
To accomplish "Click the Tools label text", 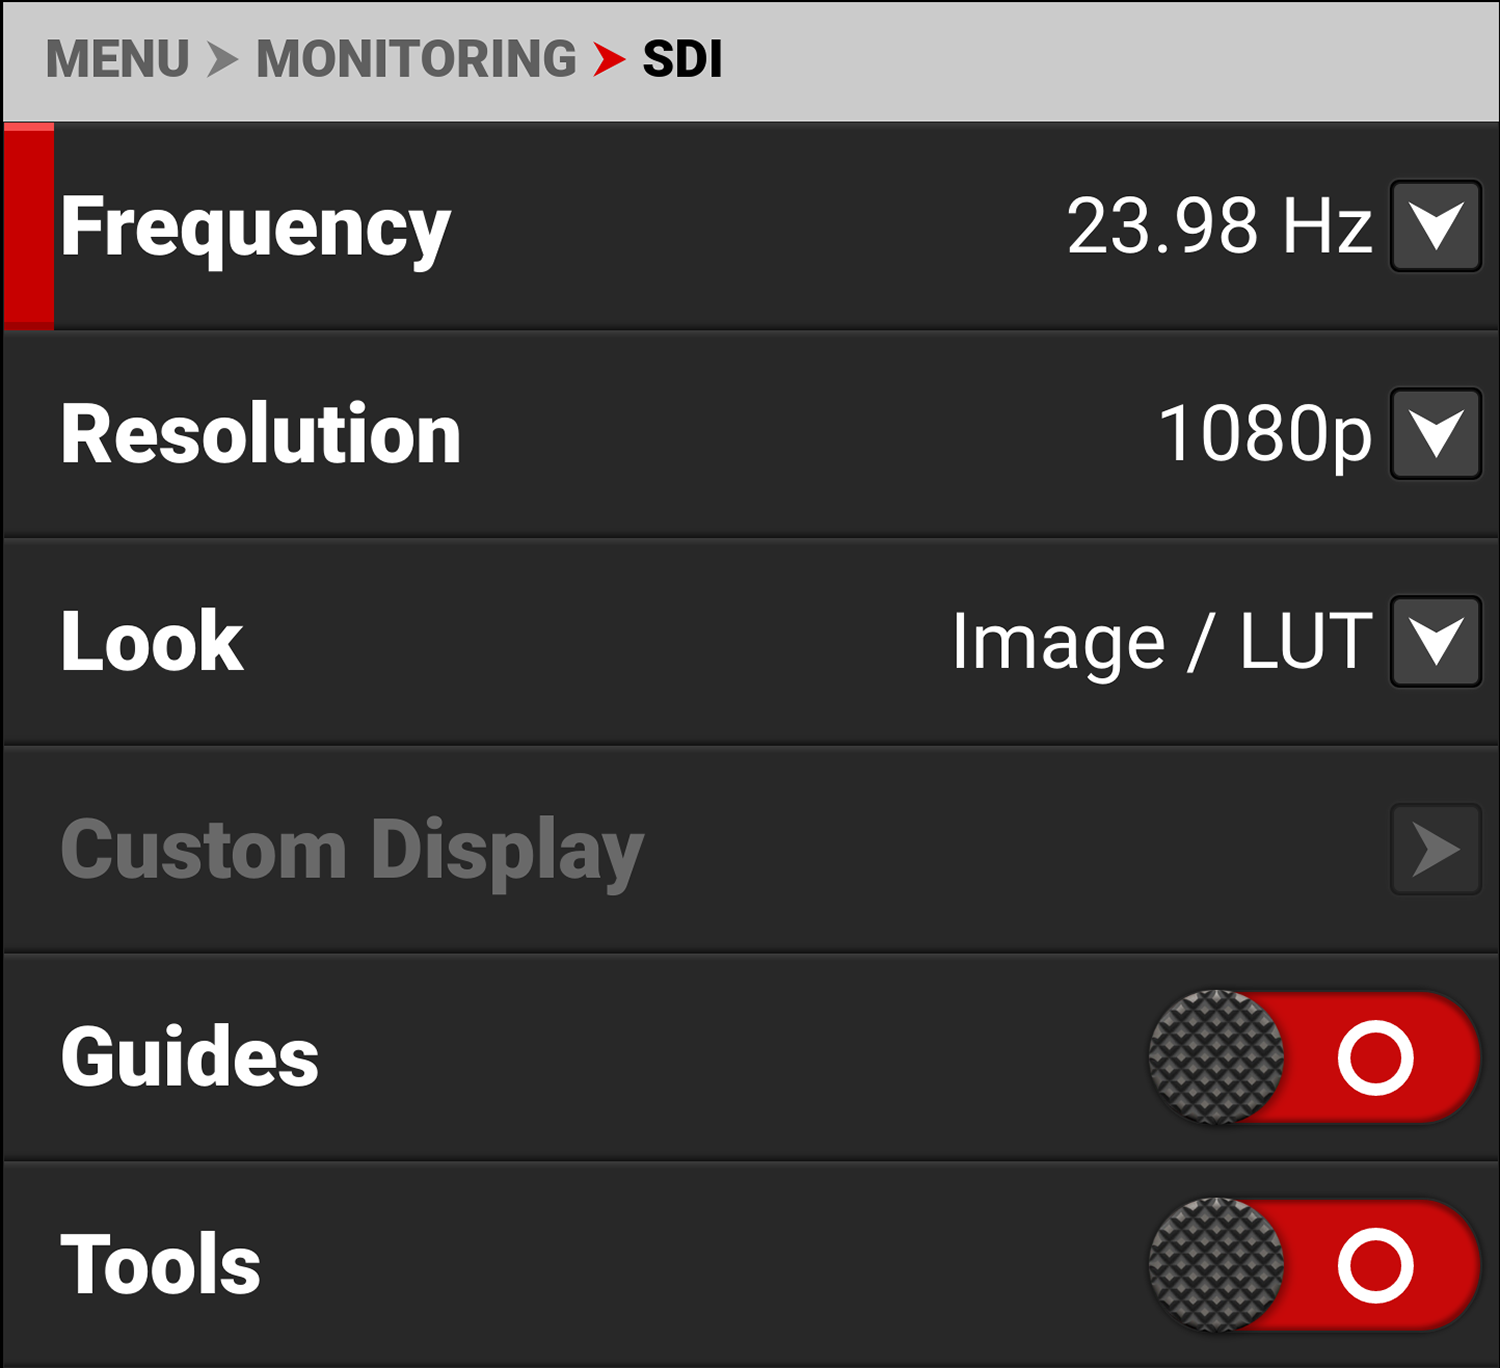I will point(160,1265).
